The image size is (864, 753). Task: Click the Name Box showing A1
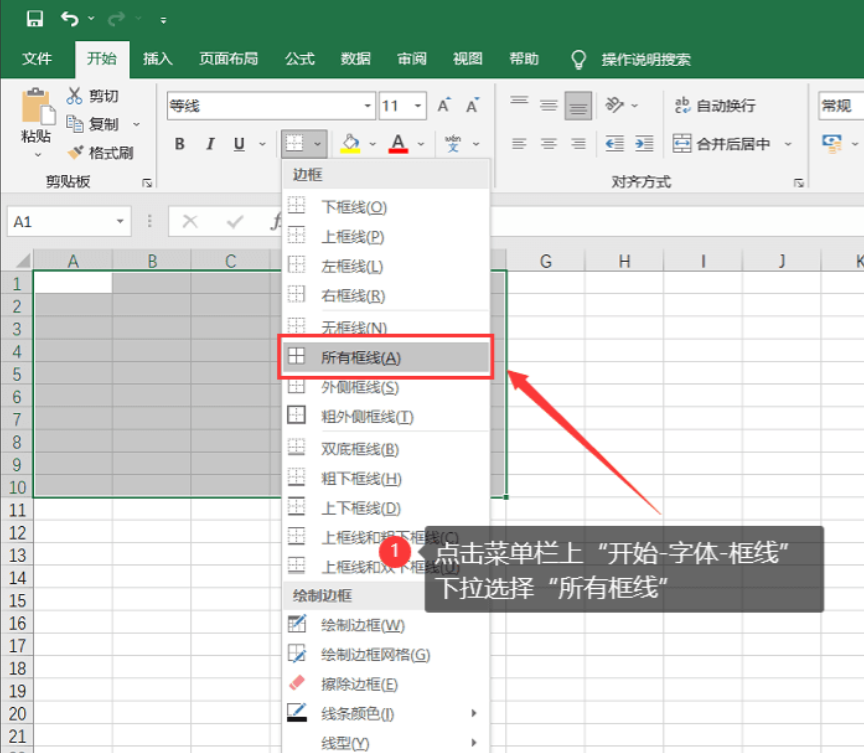click(69, 222)
